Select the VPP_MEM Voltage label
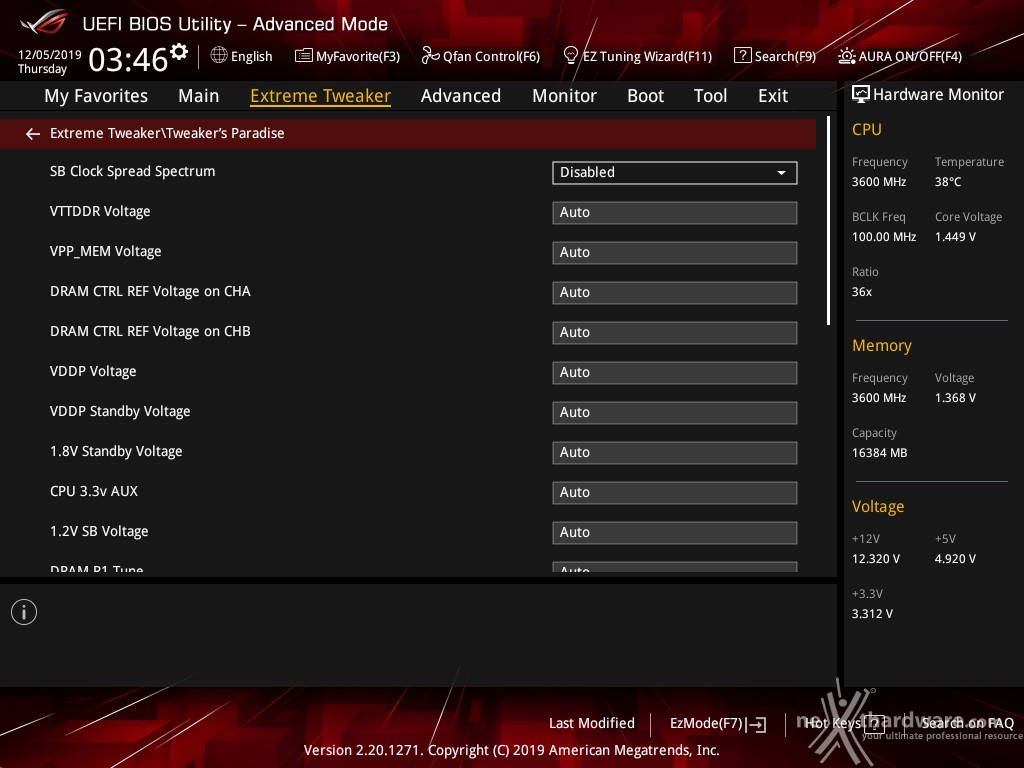The image size is (1024, 768). (105, 251)
